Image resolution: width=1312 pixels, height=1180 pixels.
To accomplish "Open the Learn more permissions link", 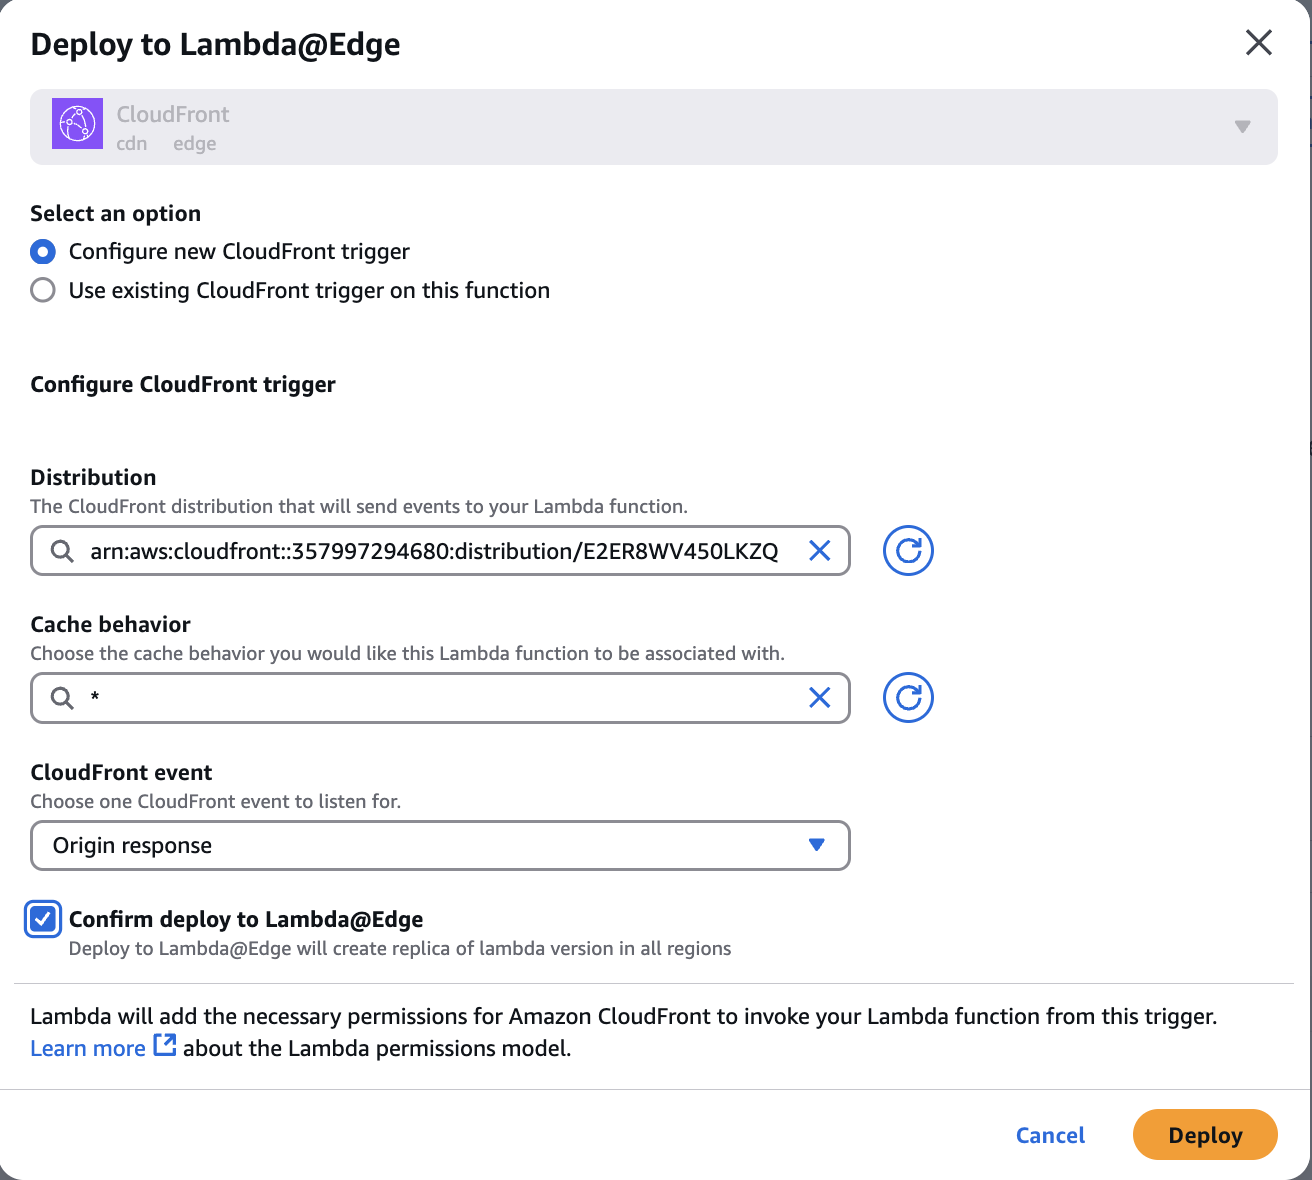I will click(x=88, y=1048).
